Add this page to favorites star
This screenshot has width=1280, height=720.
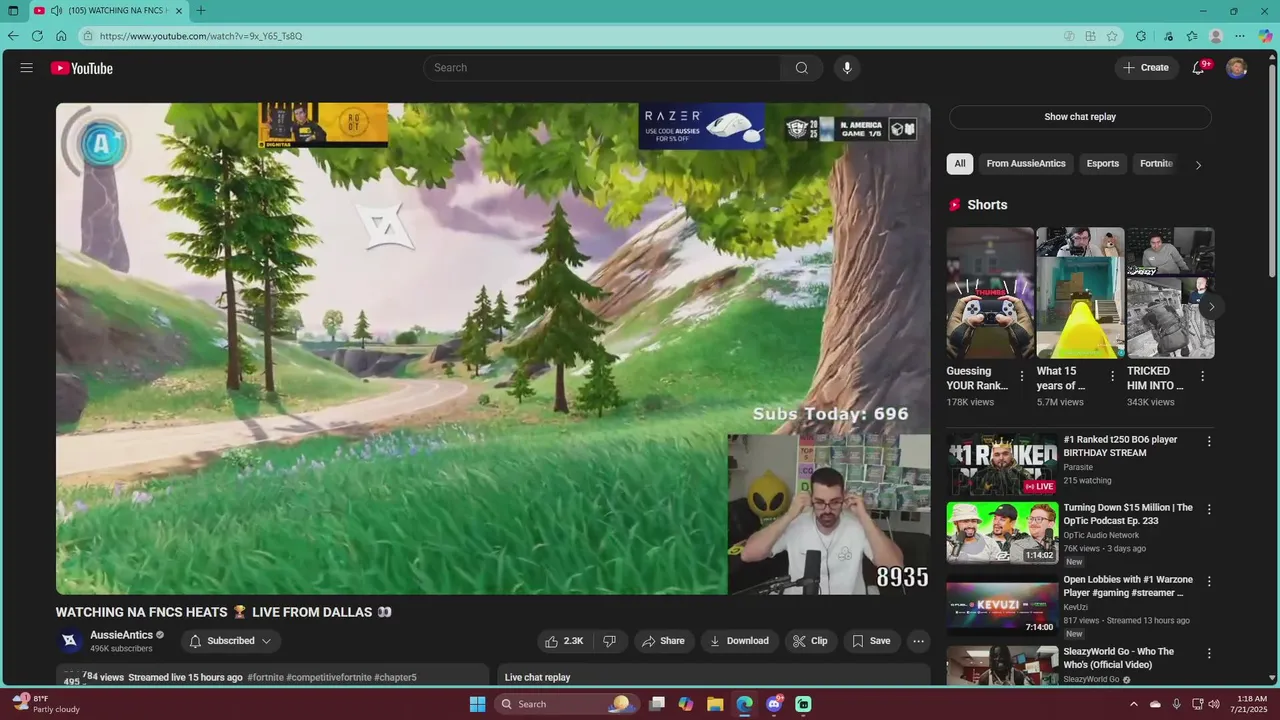[1112, 36]
